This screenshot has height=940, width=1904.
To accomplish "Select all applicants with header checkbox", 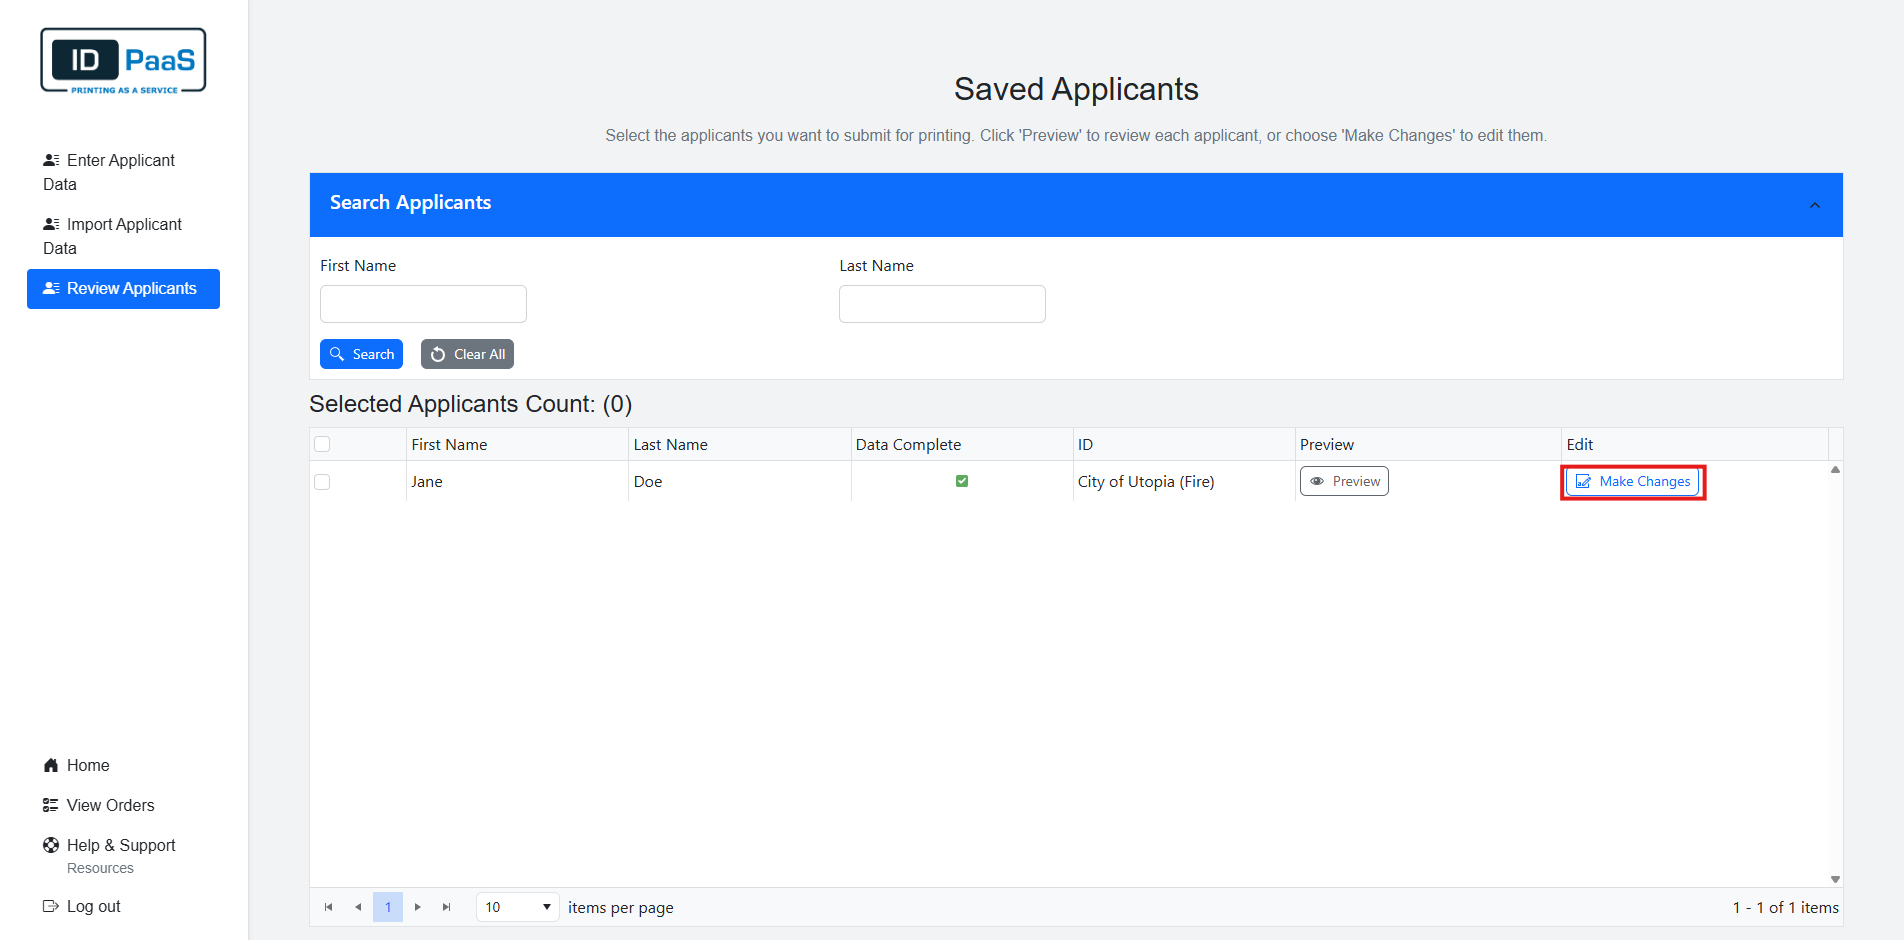I will [x=322, y=444].
